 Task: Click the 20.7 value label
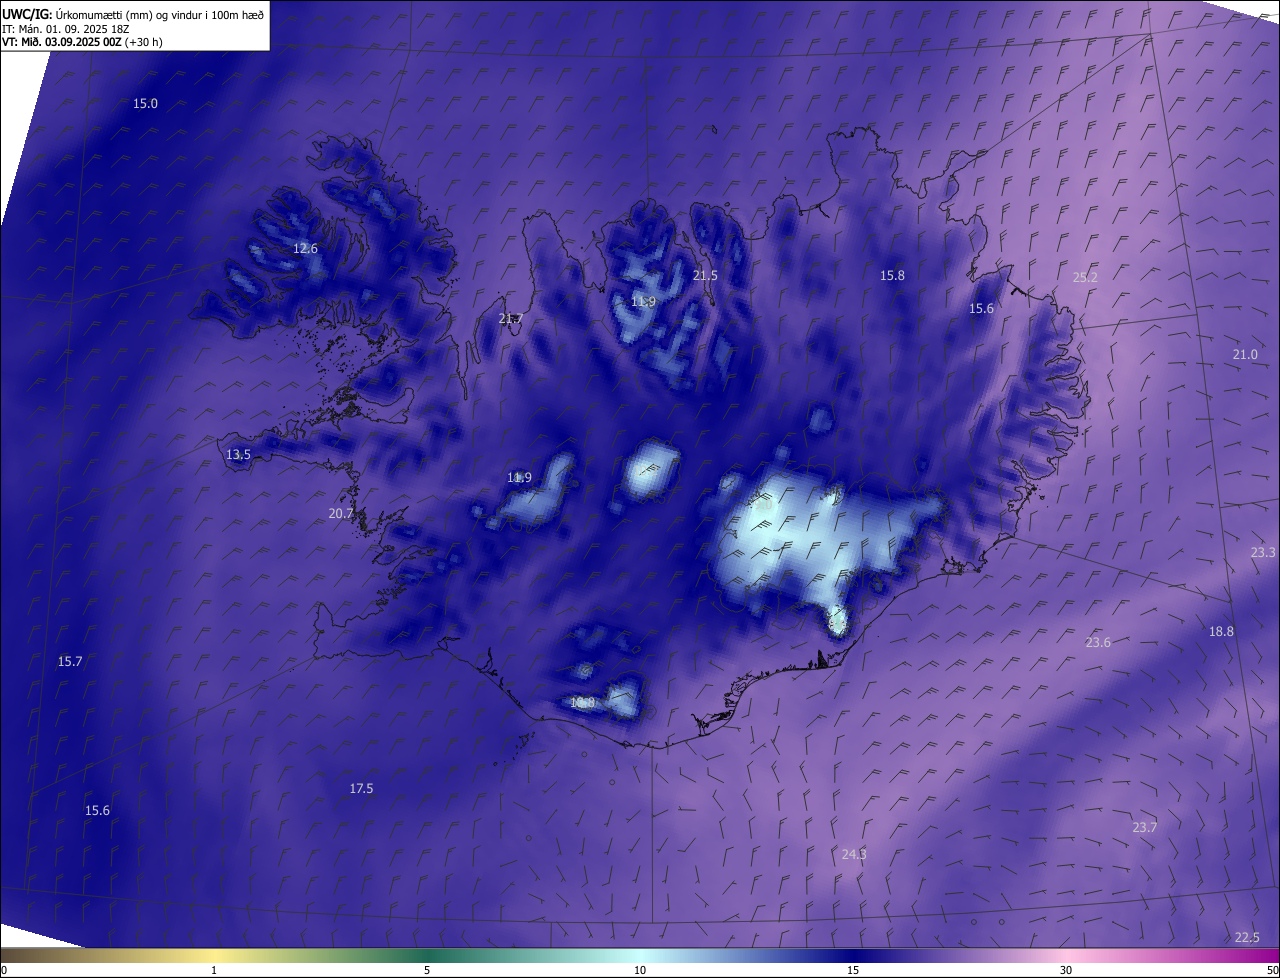[x=341, y=513]
